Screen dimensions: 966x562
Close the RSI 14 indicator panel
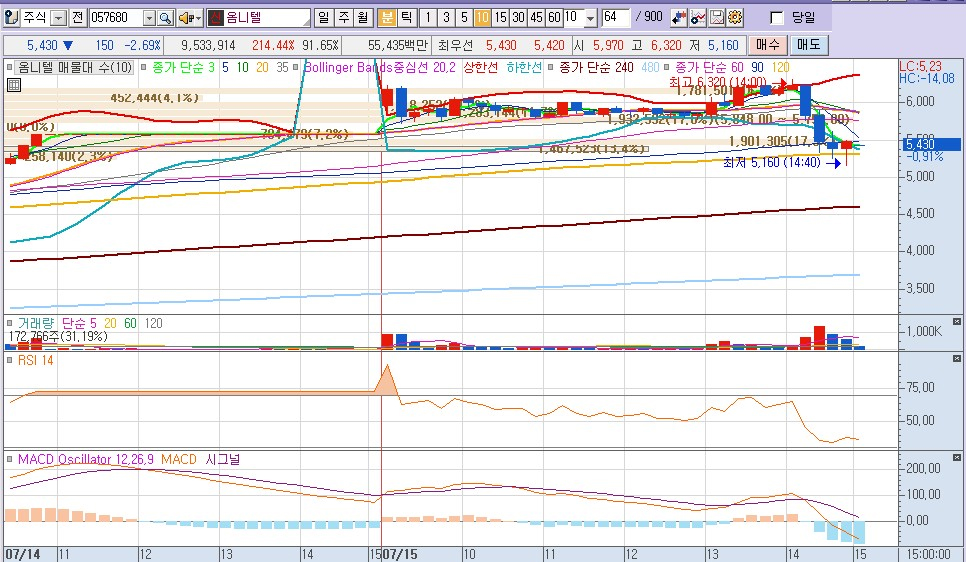point(956,359)
